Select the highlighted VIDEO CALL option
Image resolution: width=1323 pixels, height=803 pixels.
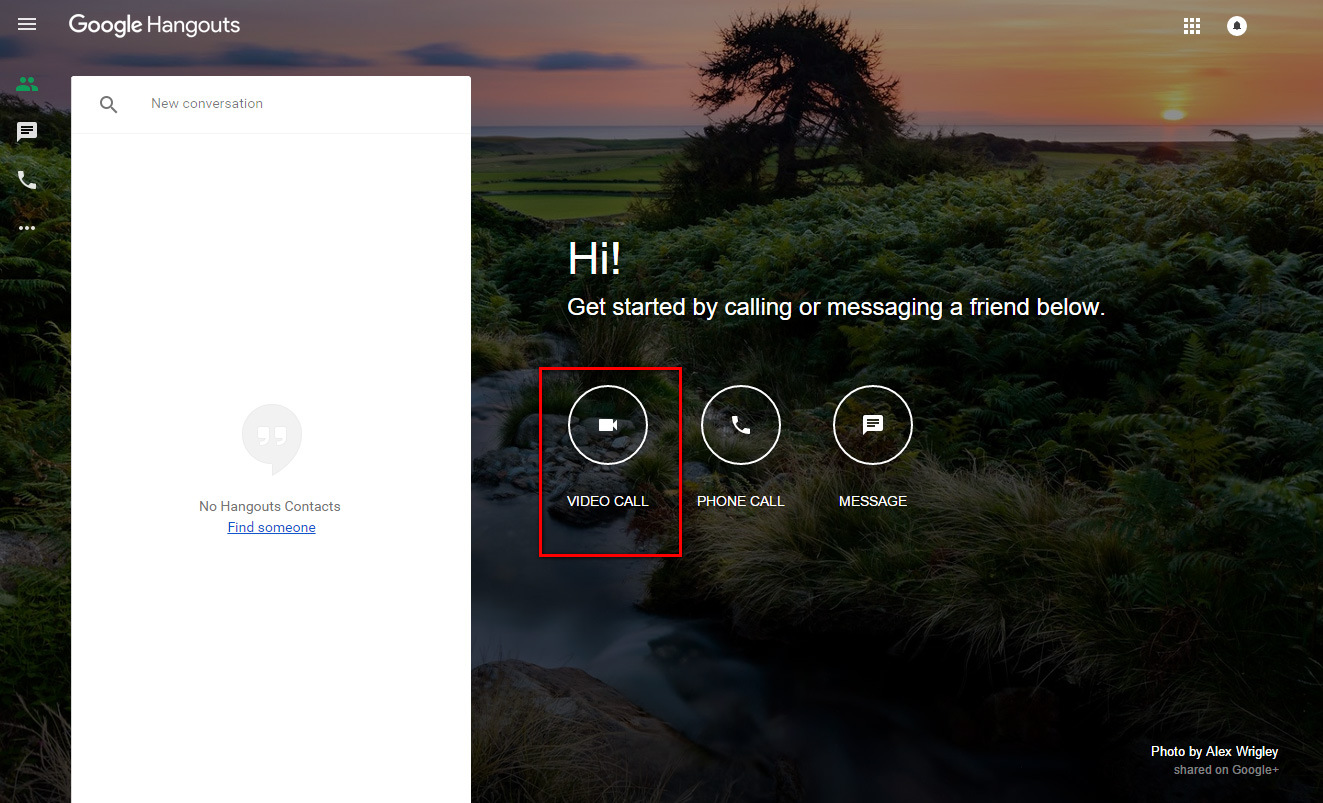[608, 462]
